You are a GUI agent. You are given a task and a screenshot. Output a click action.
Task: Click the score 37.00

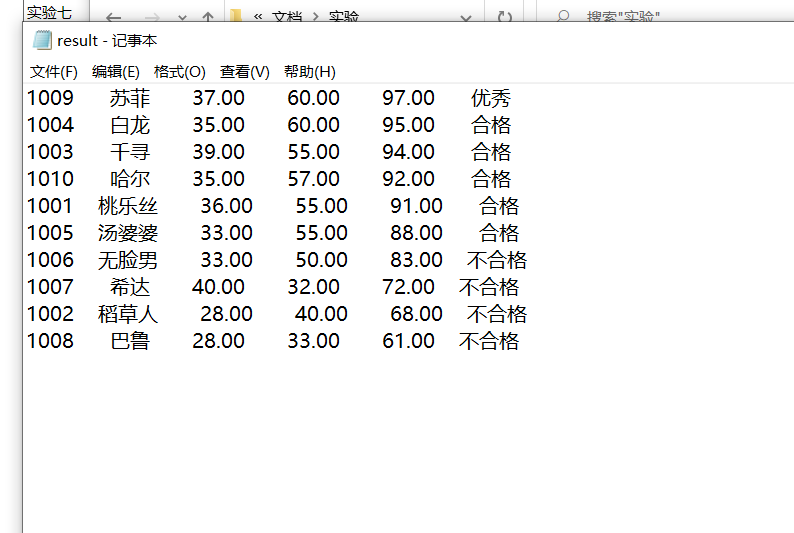pyautogui.click(x=218, y=98)
